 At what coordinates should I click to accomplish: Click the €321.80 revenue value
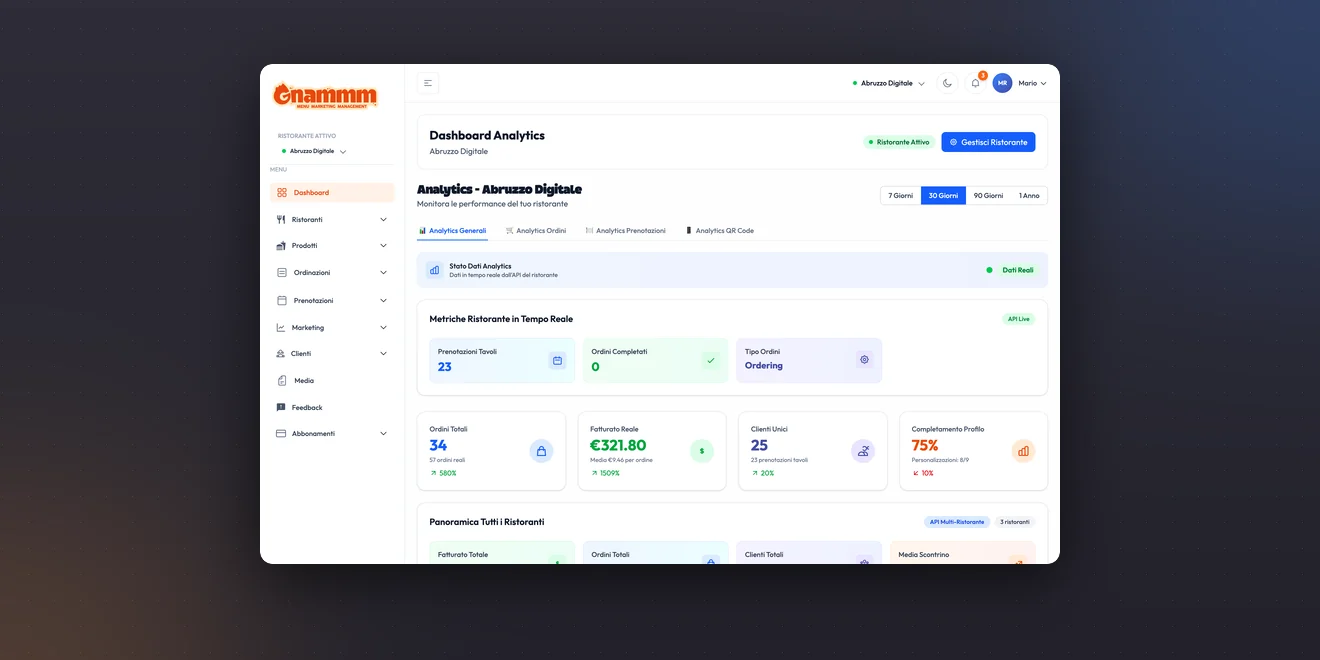[x=618, y=445]
